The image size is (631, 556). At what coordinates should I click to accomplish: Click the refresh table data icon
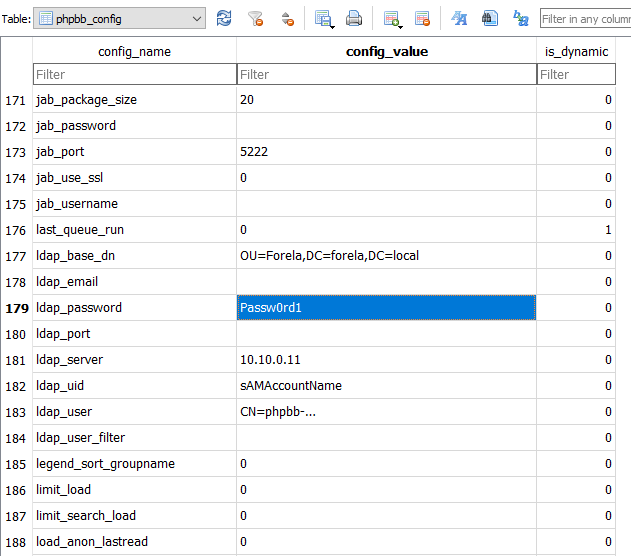click(224, 19)
